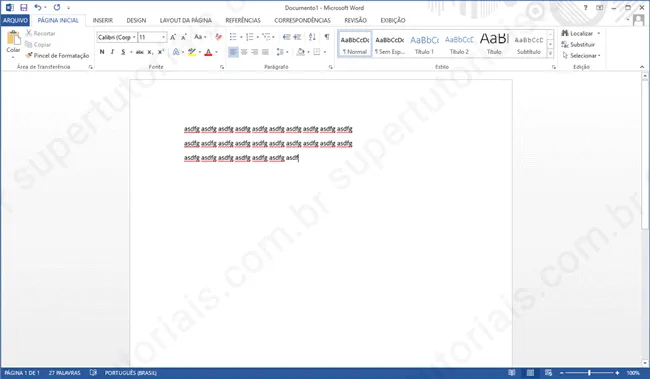Open Selecionar dropdown
The height and width of the screenshot is (379, 650).
[581, 56]
